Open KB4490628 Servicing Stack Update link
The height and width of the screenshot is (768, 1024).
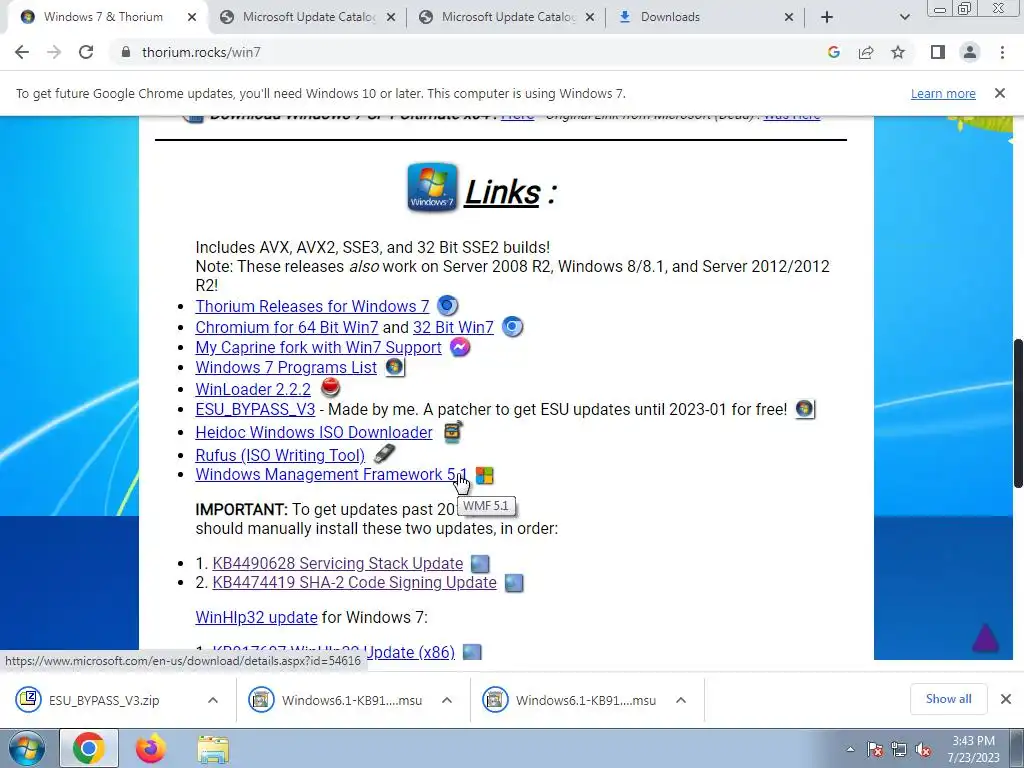(338, 563)
